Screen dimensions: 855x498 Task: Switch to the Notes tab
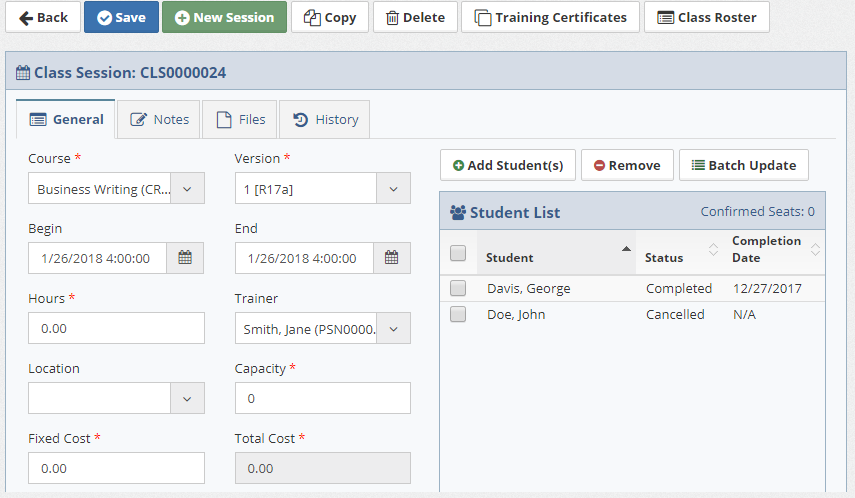[x=159, y=119]
